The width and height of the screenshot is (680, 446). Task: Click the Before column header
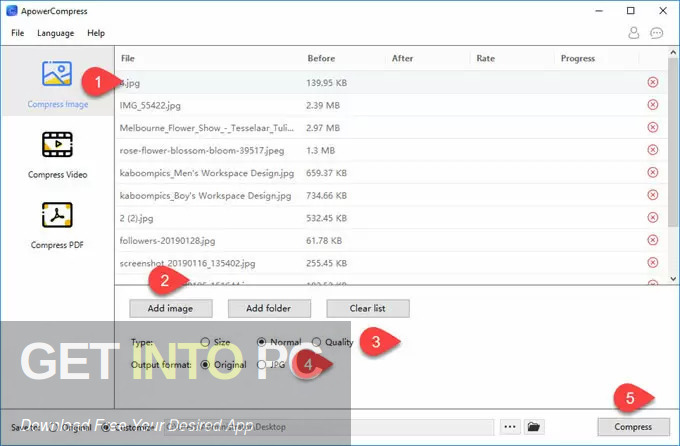tap(321, 59)
